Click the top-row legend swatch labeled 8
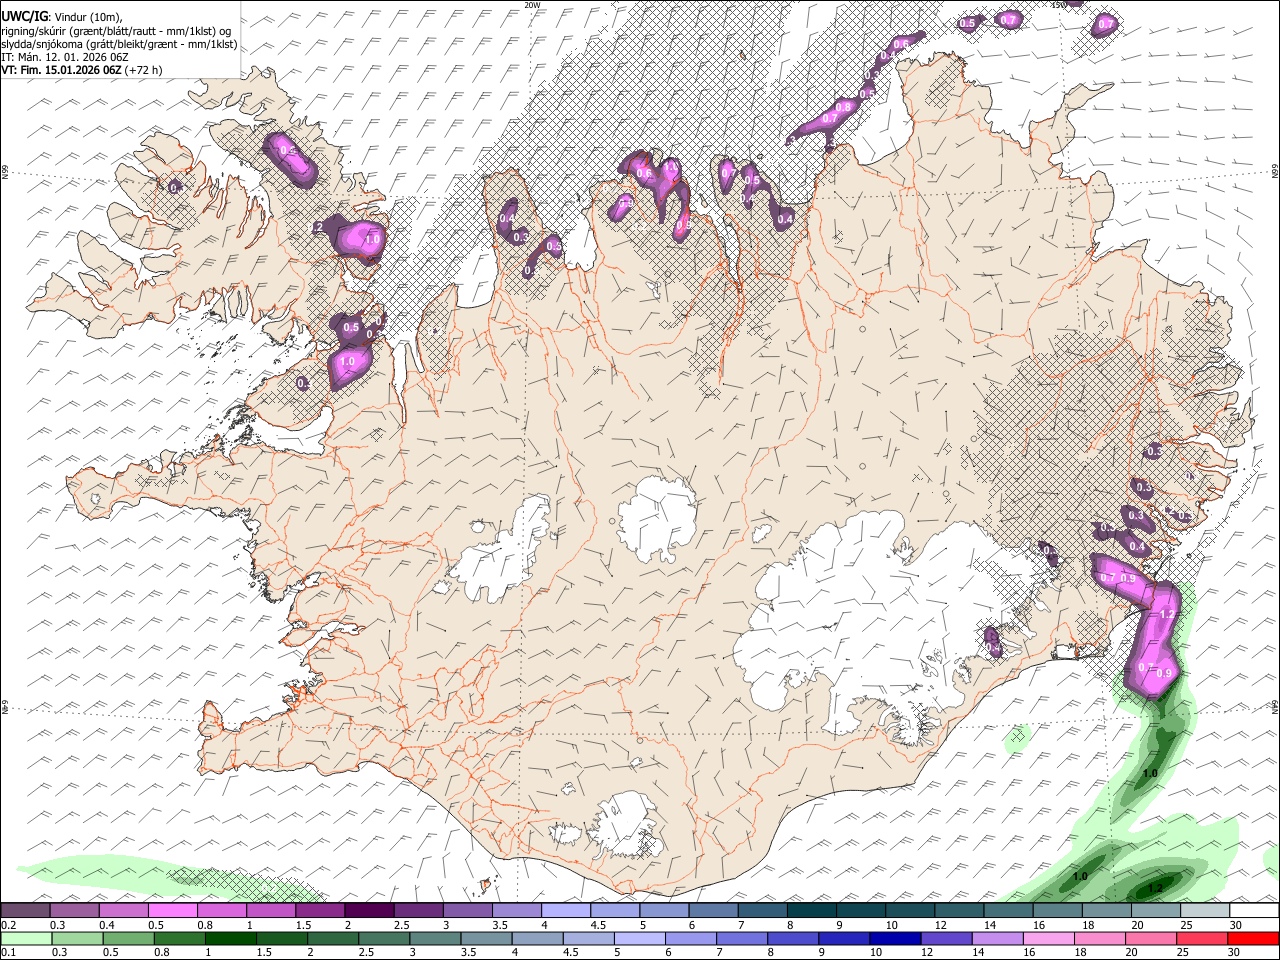1280x960 pixels. (x=810, y=911)
